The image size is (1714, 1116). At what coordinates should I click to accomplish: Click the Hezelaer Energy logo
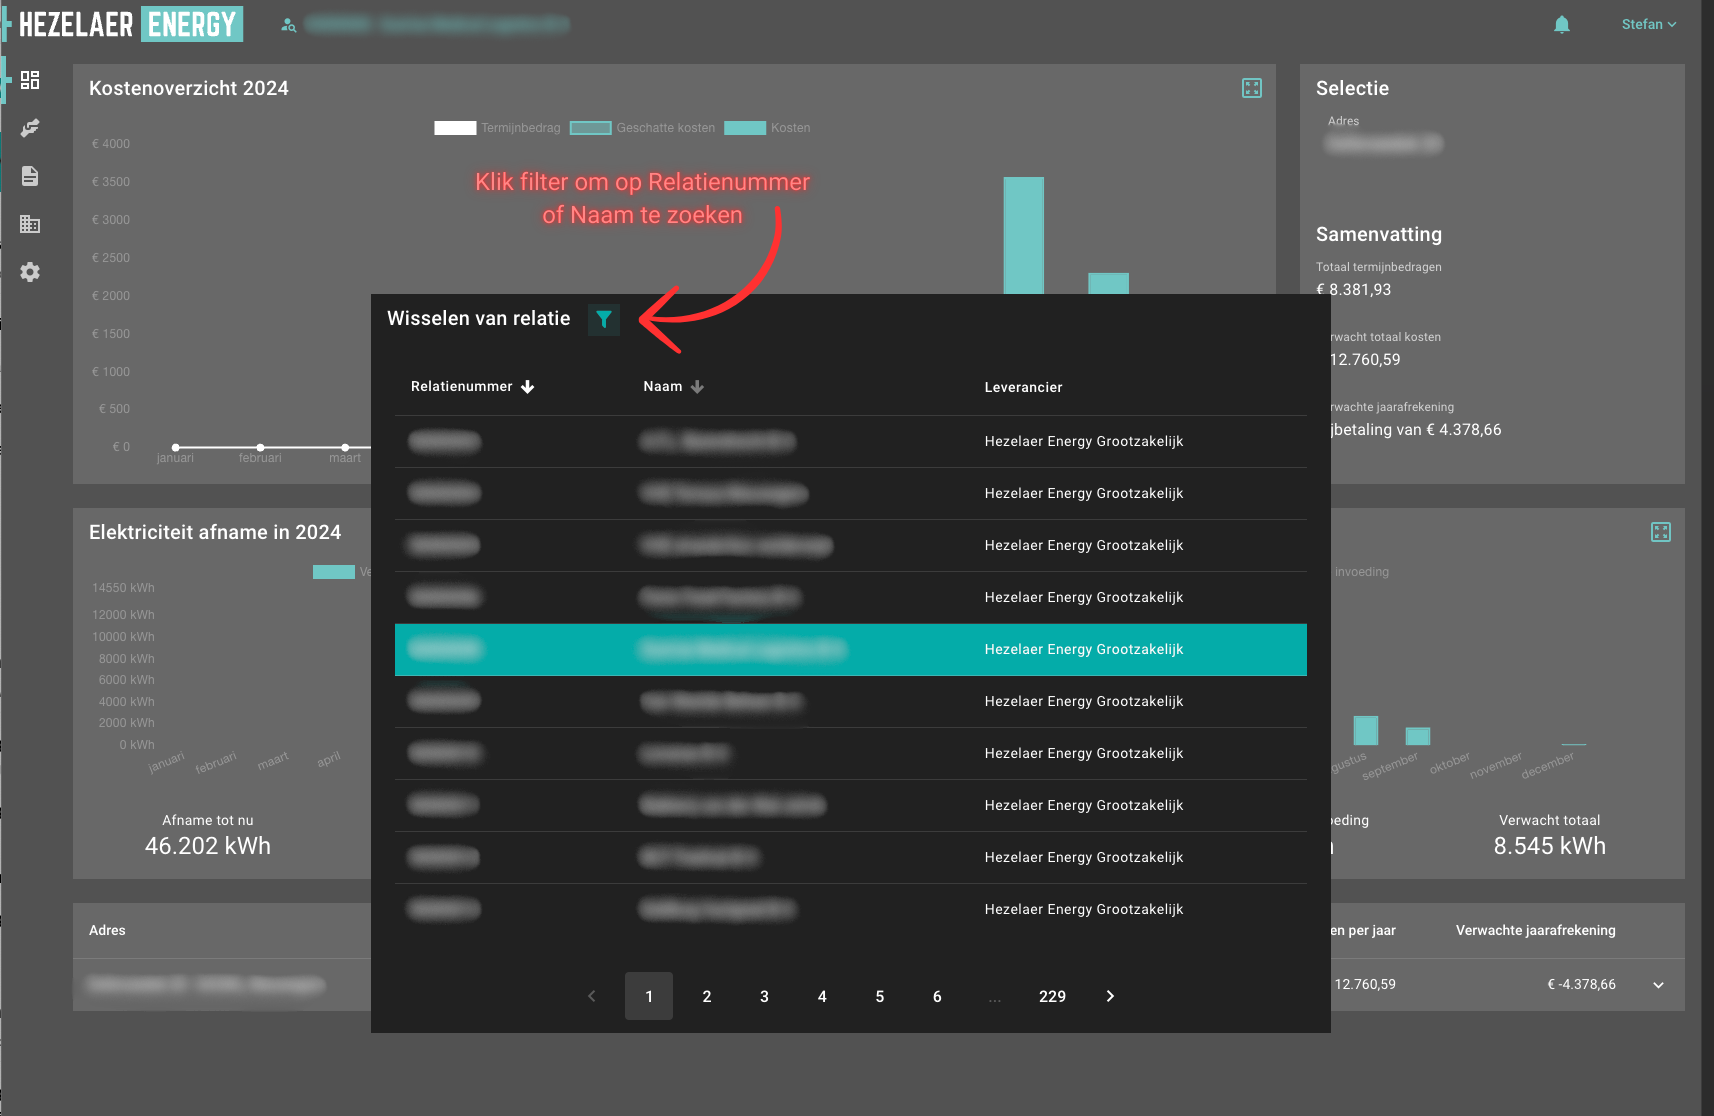click(130, 24)
